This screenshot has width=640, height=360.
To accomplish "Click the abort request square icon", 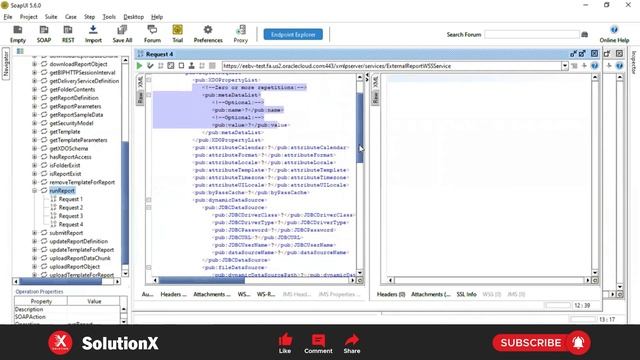I will (212, 66).
